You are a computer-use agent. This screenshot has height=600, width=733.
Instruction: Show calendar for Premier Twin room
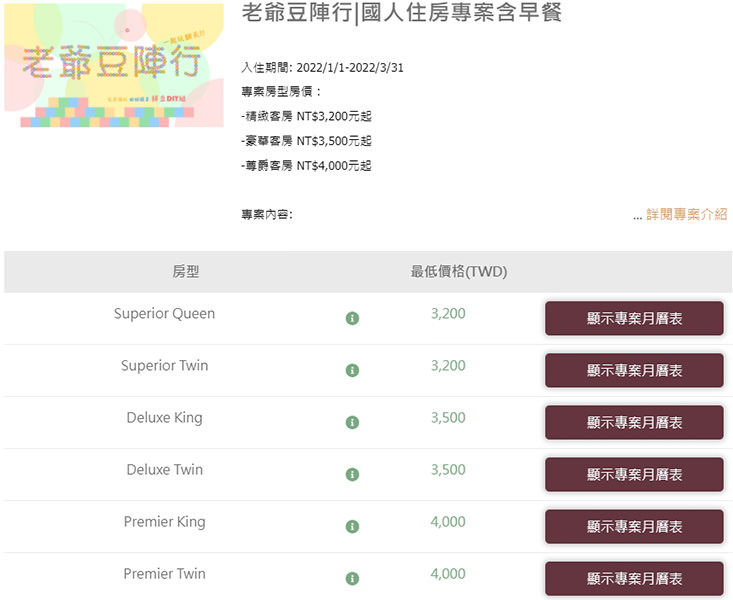pyautogui.click(x=634, y=578)
